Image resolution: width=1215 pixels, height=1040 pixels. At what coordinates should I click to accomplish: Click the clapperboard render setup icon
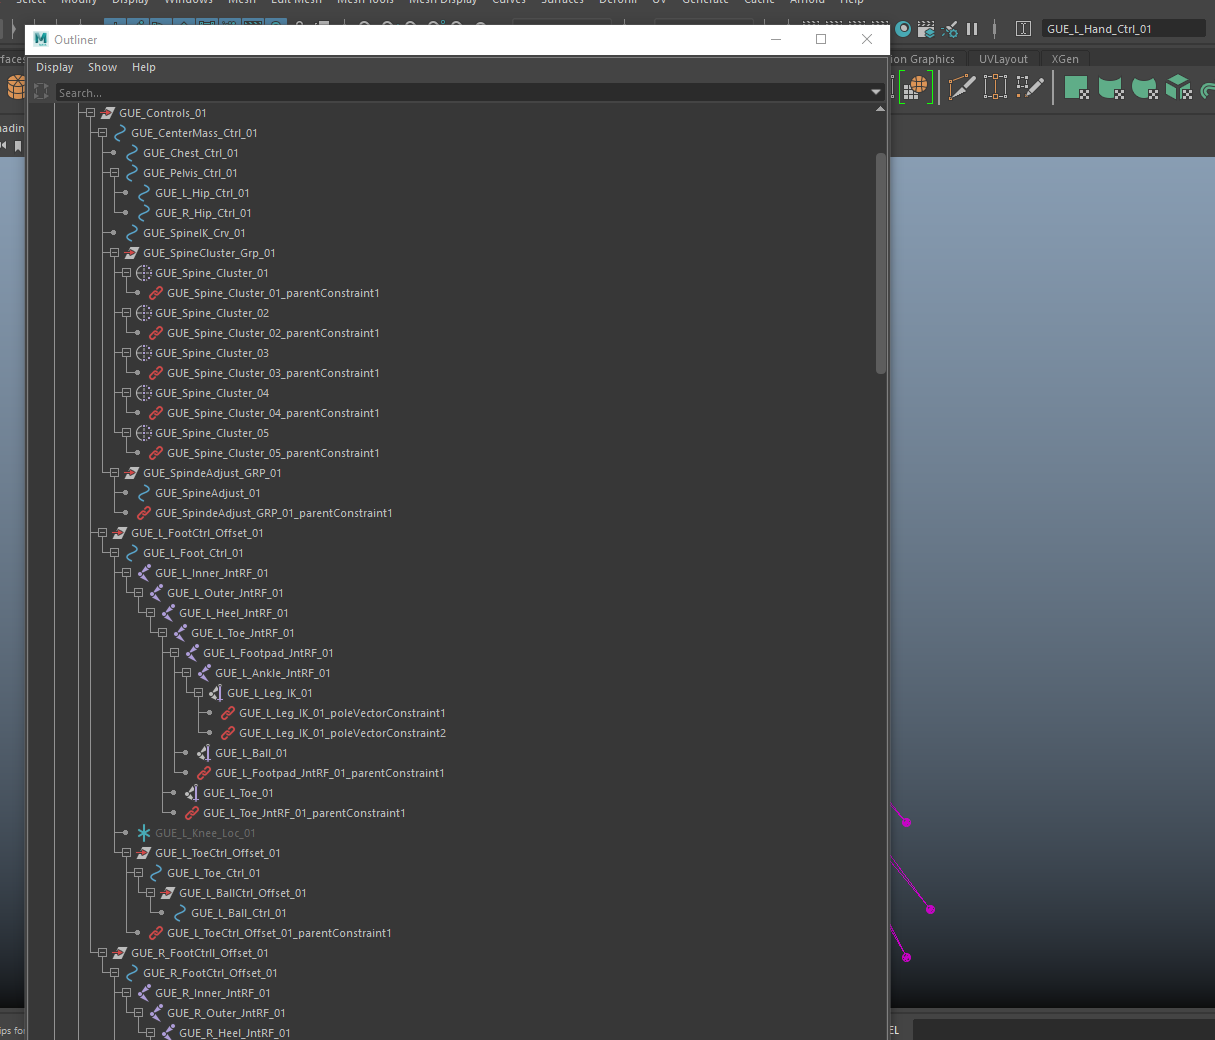coord(926,29)
